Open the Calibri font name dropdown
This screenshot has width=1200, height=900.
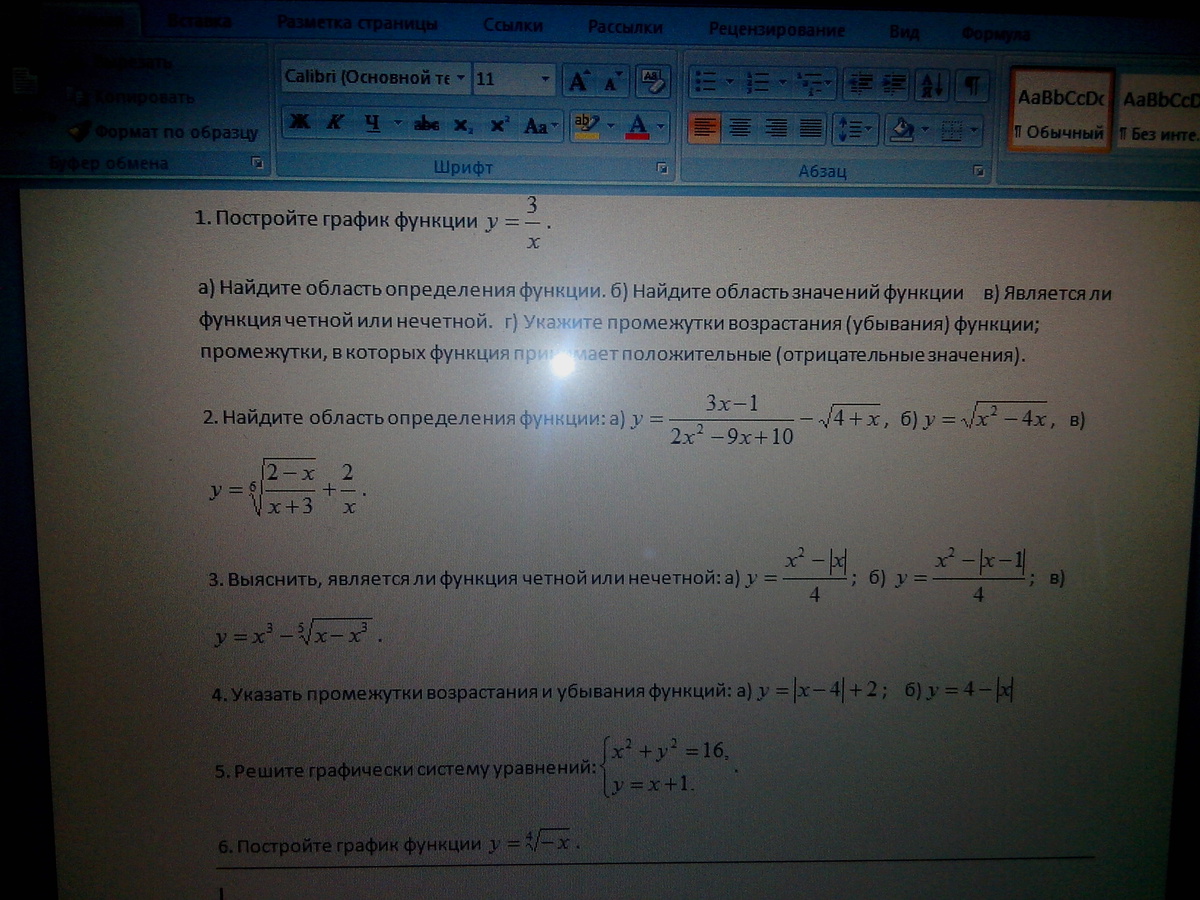460,78
